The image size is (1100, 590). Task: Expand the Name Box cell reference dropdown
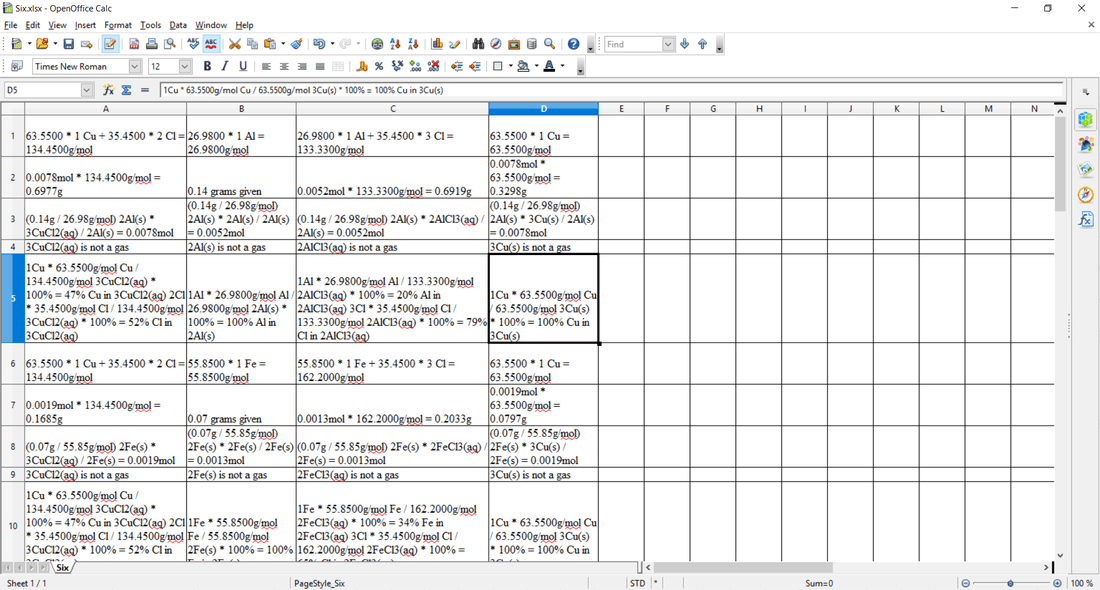tap(86, 90)
